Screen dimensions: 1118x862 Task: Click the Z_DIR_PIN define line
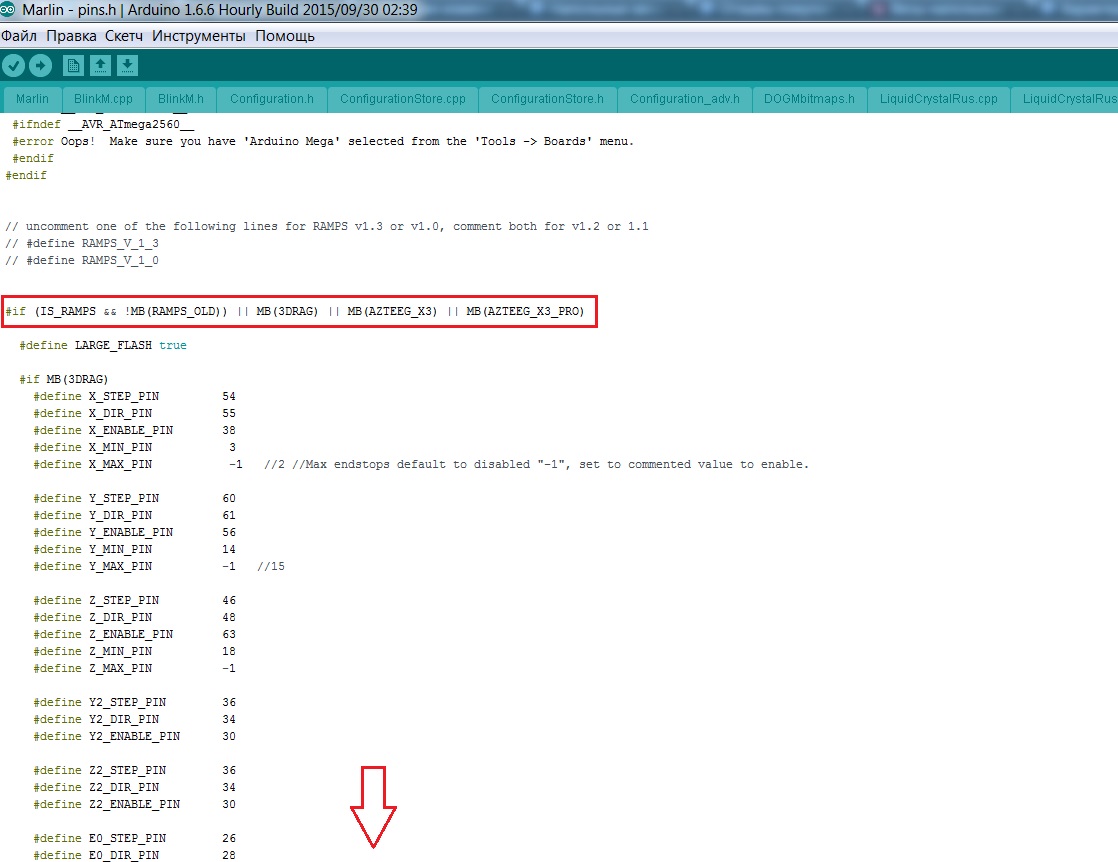pyautogui.click(x=134, y=617)
